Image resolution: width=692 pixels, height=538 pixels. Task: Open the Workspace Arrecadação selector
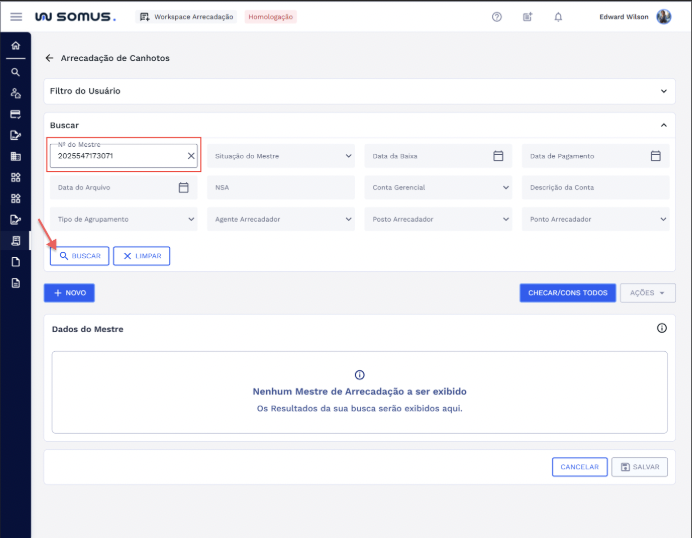[186, 17]
